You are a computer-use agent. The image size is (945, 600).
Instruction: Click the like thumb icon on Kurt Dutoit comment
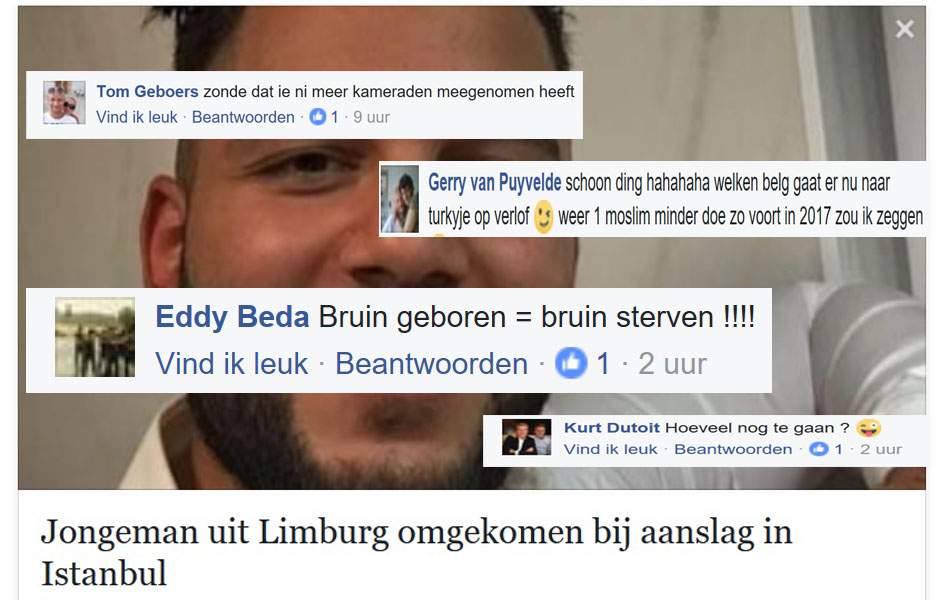(x=818, y=448)
